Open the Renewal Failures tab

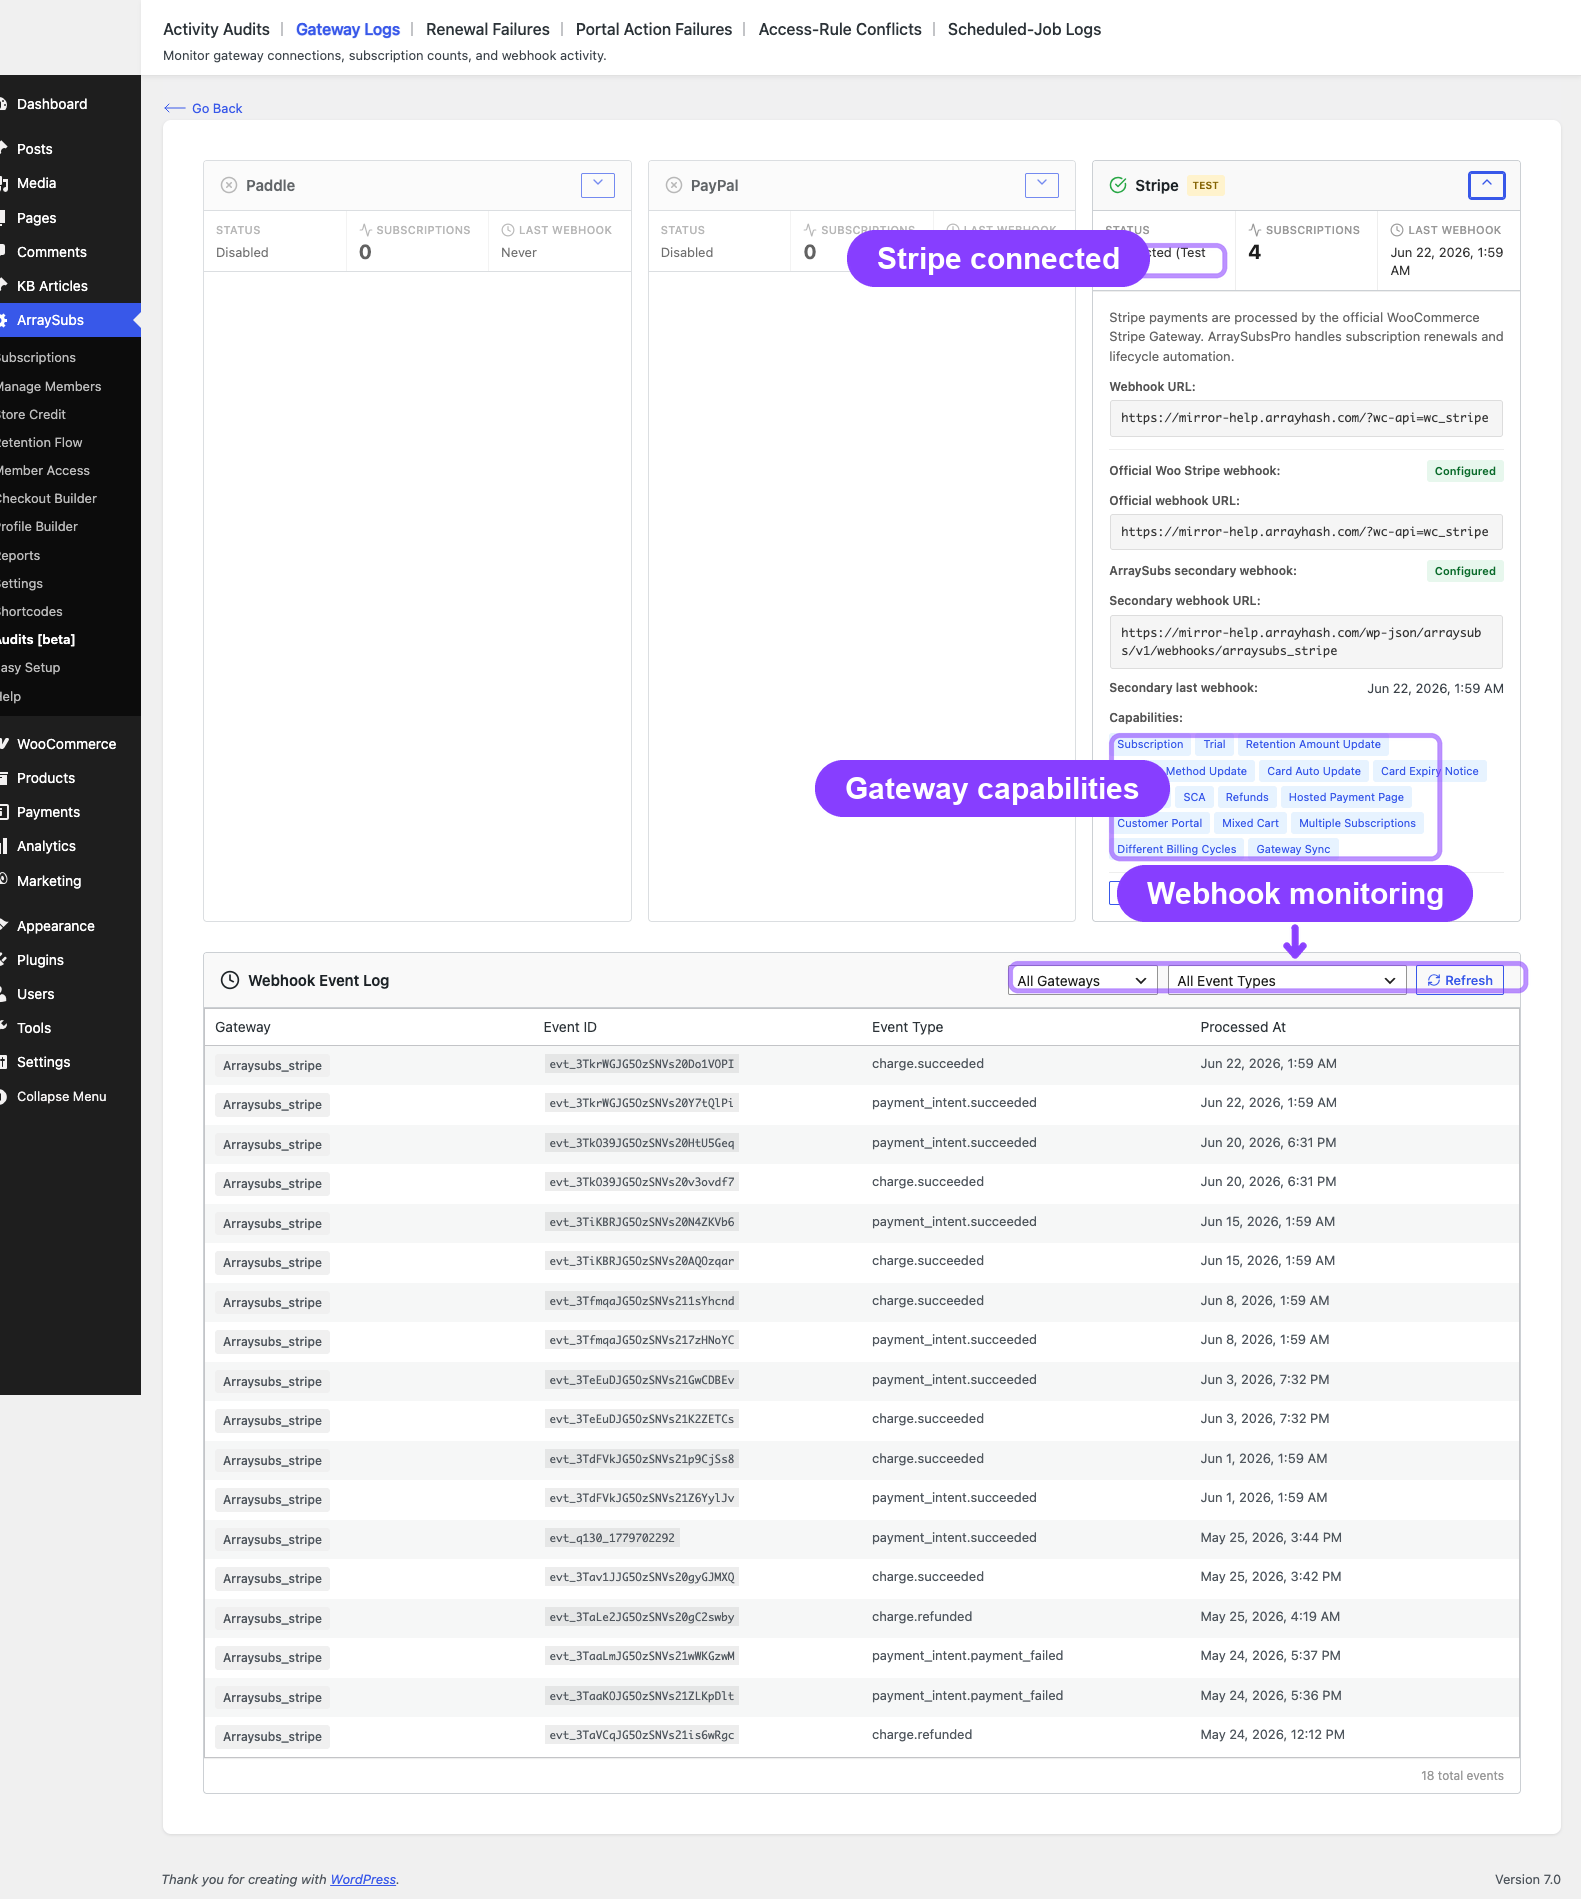click(488, 29)
